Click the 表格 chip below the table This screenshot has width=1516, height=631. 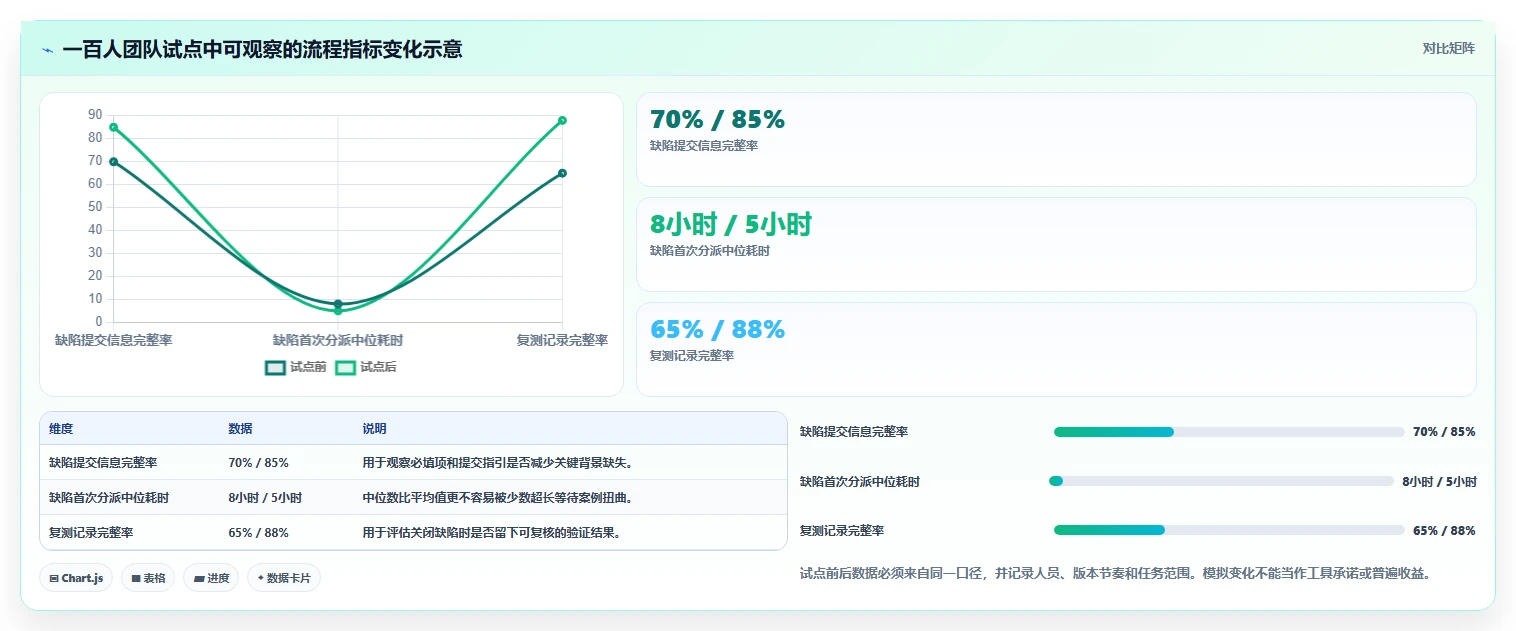coord(148,578)
